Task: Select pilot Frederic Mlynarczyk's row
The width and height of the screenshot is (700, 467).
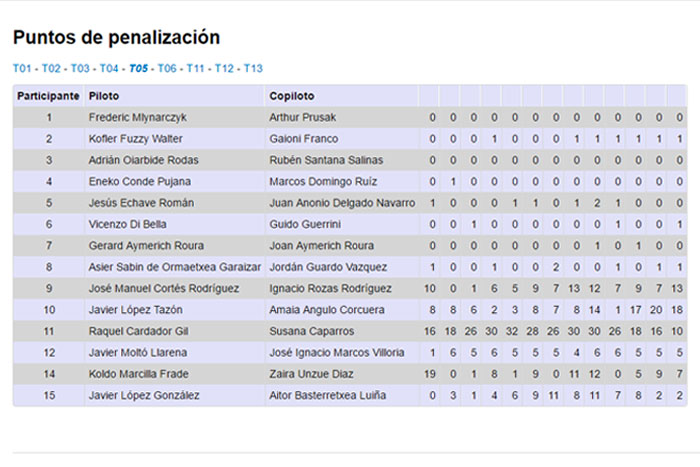Action: pos(137,117)
